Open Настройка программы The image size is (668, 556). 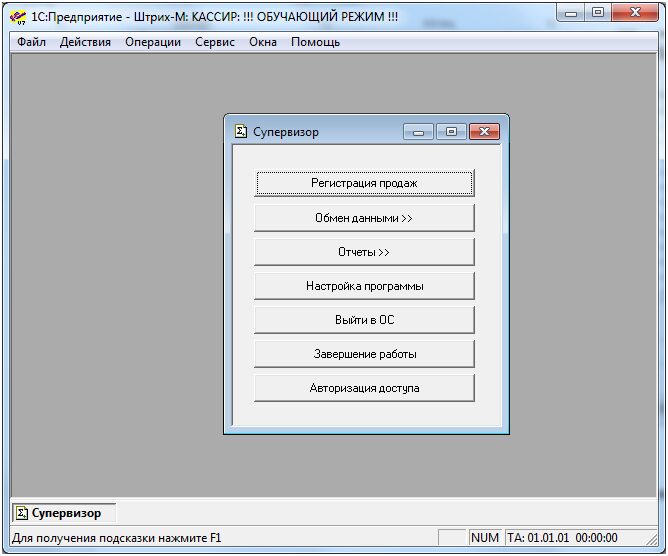(x=364, y=286)
